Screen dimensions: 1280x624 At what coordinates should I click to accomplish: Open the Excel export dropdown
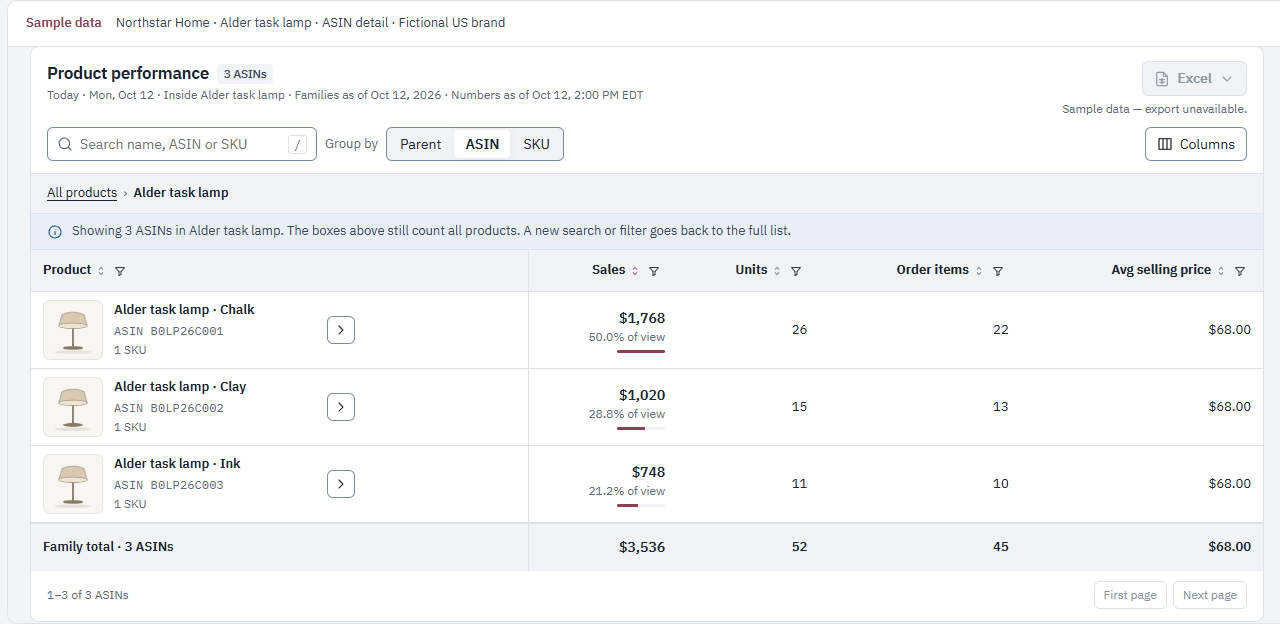tap(1194, 78)
